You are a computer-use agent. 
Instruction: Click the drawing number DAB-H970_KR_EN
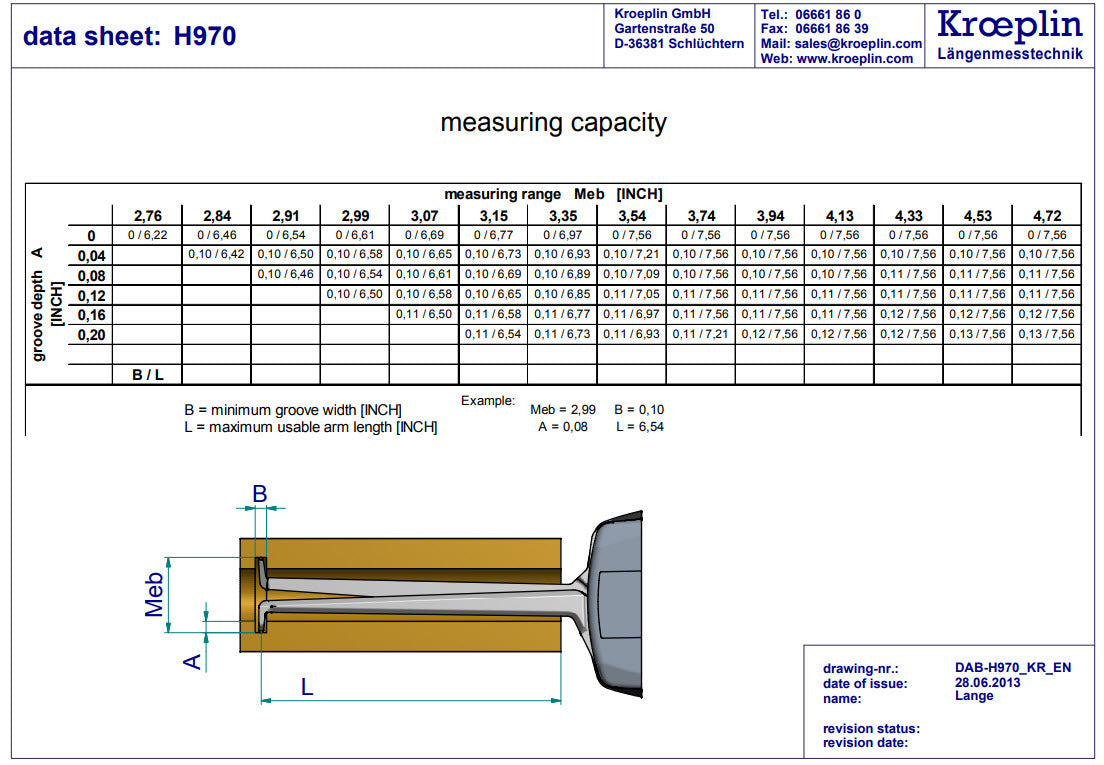tap(1013, 668)
